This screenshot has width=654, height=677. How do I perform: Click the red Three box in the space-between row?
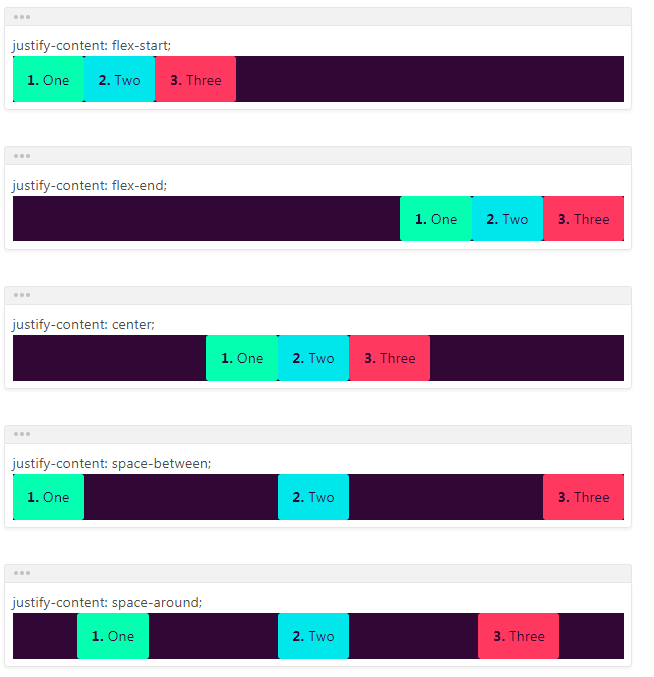point(584,497)
